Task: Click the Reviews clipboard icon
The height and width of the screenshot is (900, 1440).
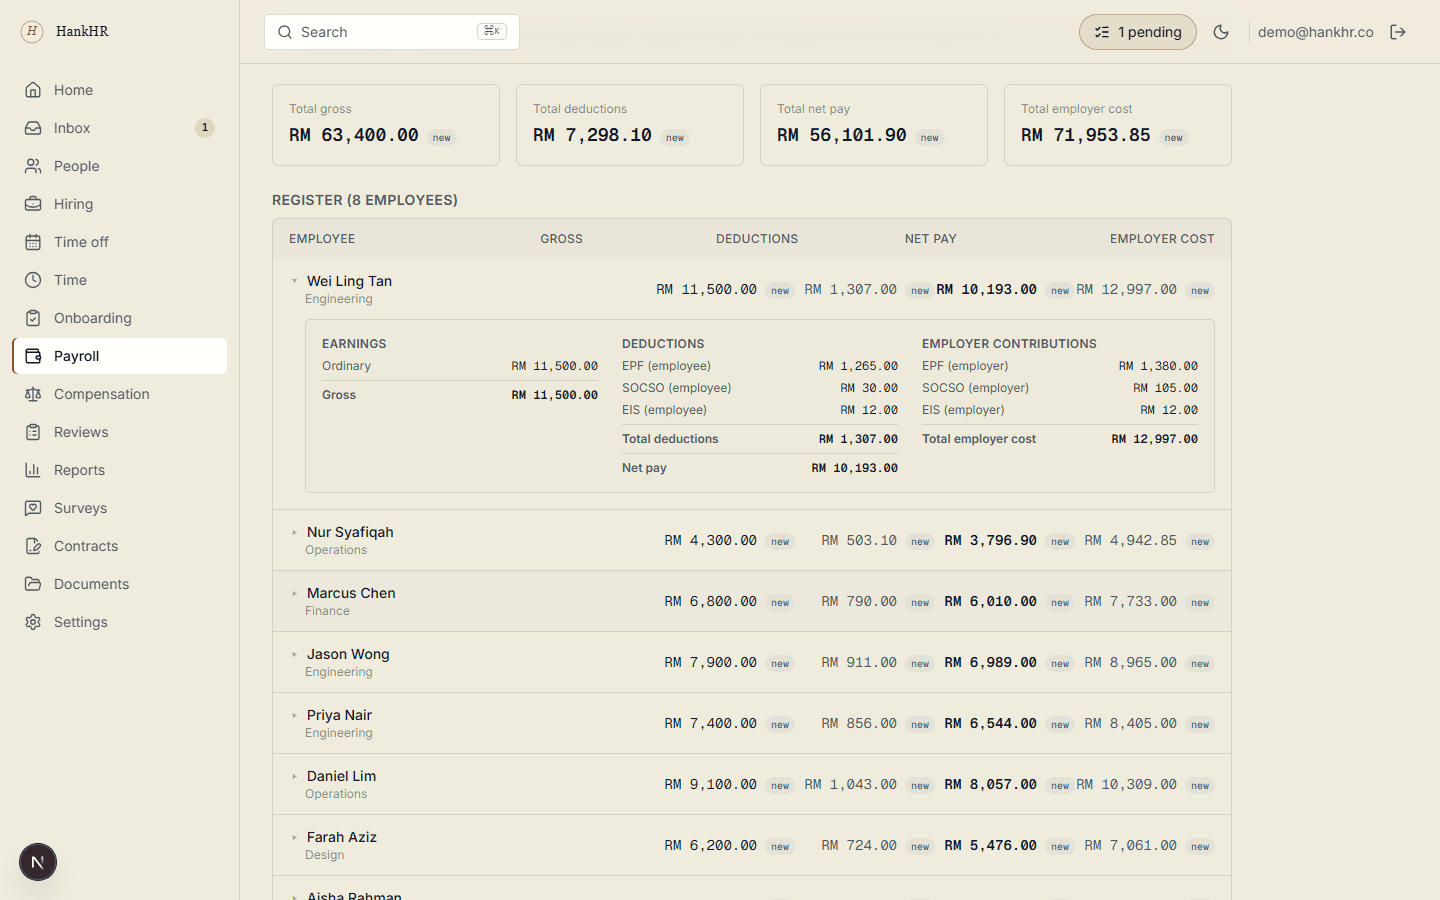Action: (x=33, y=432)
